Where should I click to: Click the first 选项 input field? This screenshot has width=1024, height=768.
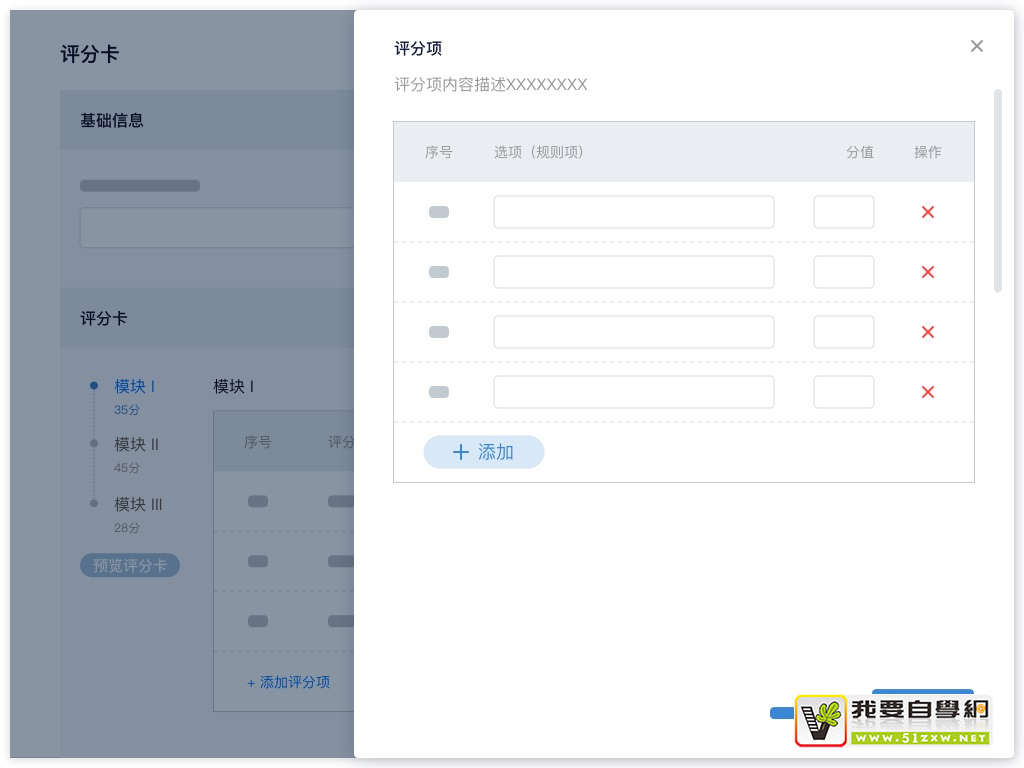click(633, 212)
